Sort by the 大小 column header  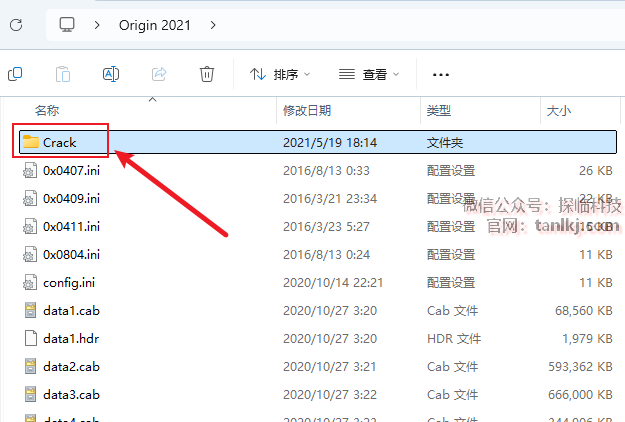(559, 110)
